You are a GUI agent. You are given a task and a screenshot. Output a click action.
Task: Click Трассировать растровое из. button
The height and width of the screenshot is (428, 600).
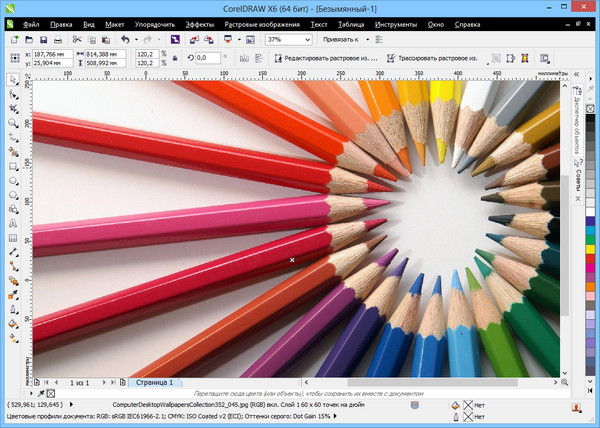[434, 58]
